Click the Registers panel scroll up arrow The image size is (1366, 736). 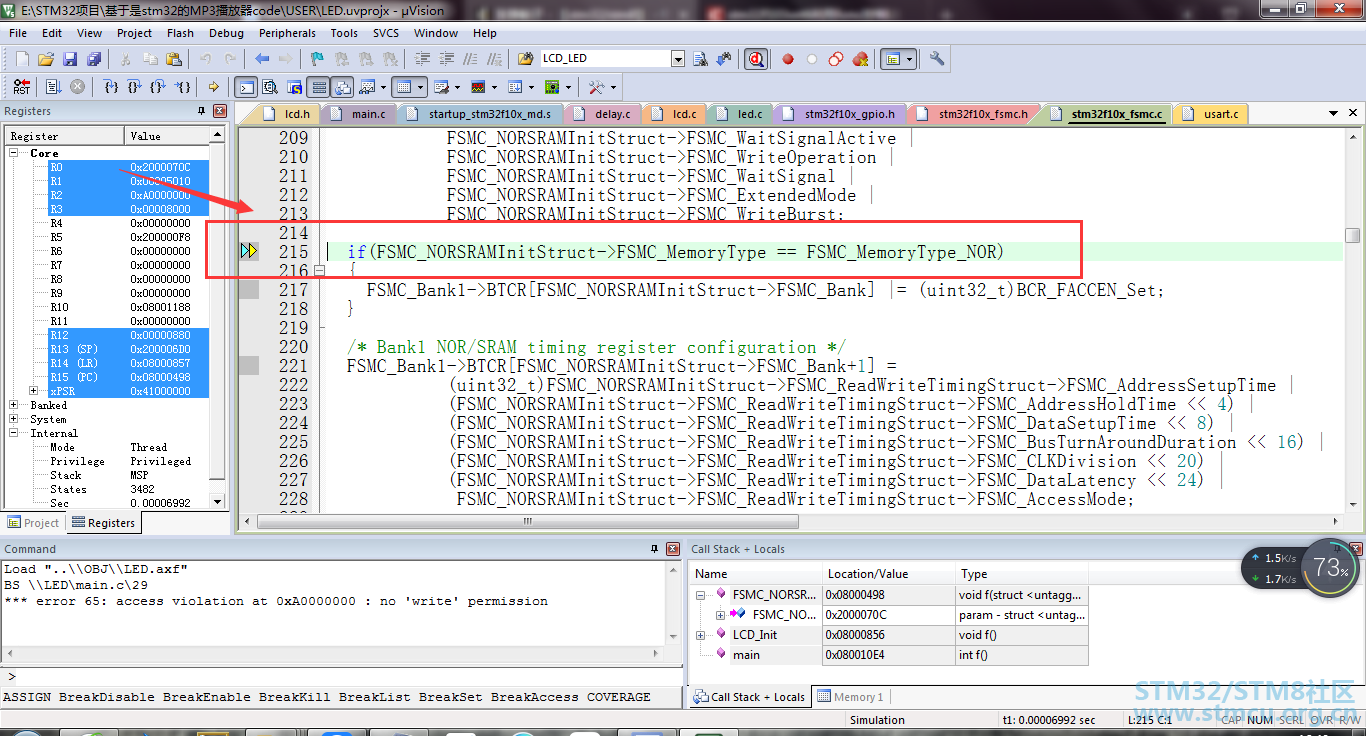218,135
